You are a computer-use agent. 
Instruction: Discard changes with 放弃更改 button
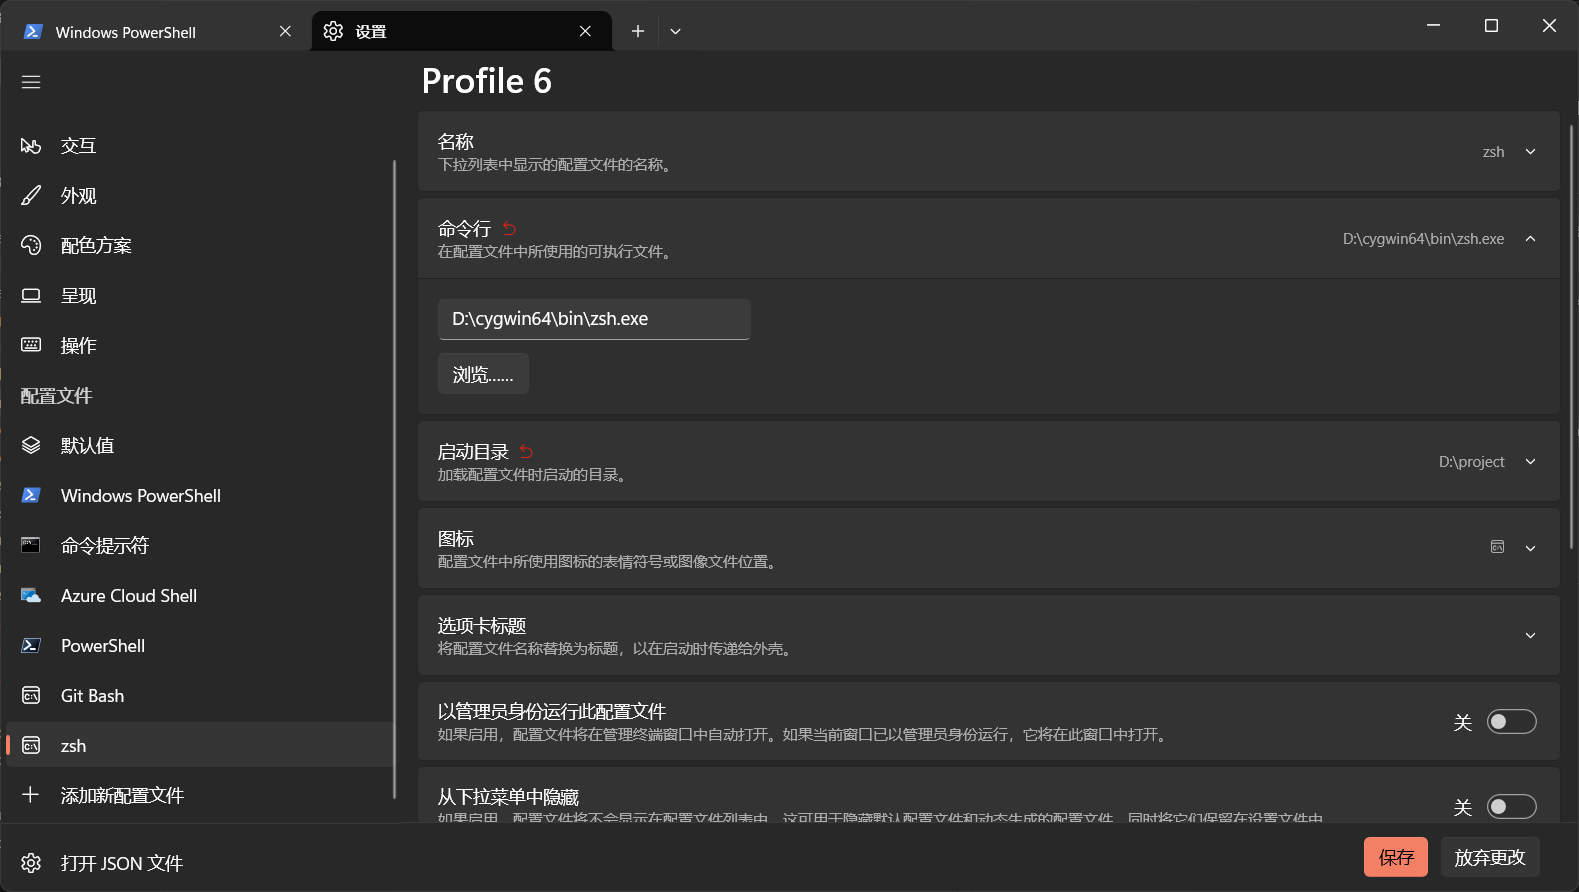tap(1490, 858)
